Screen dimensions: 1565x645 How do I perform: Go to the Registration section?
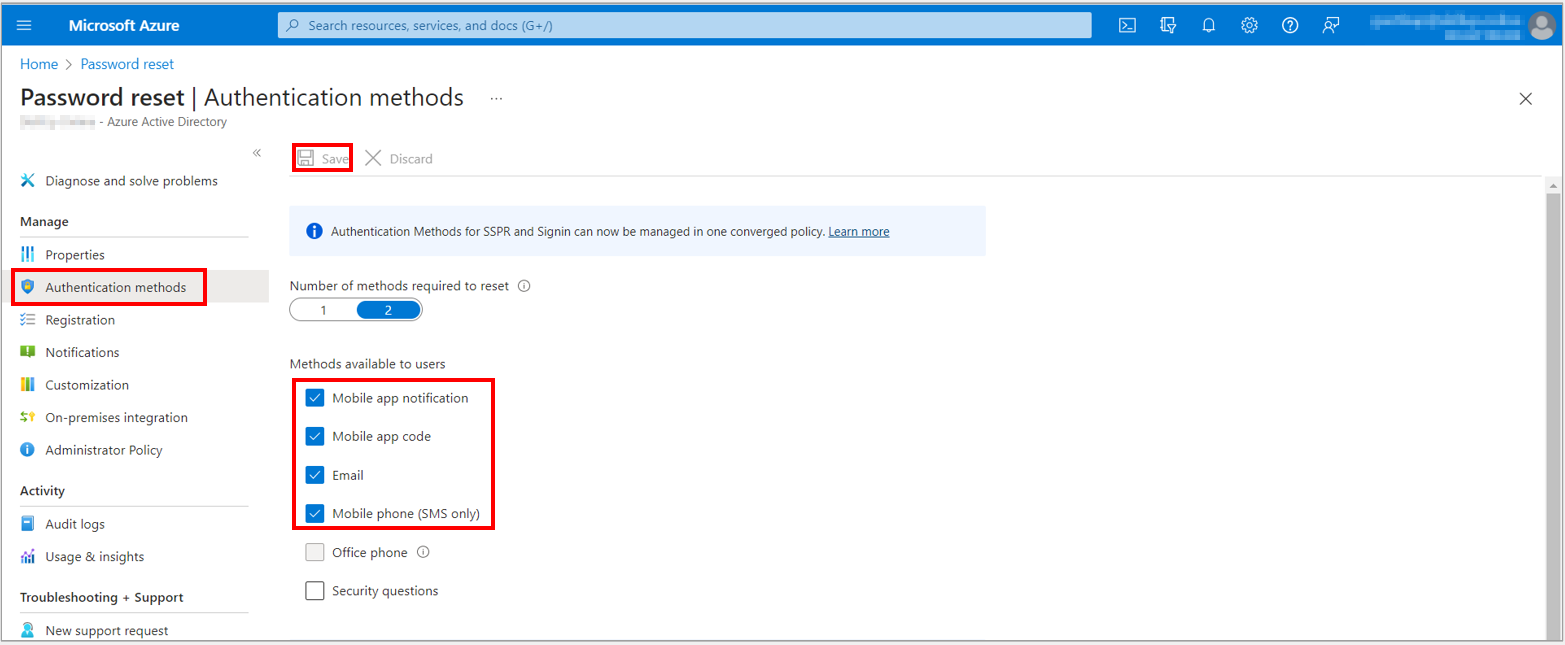click(80, 320)
